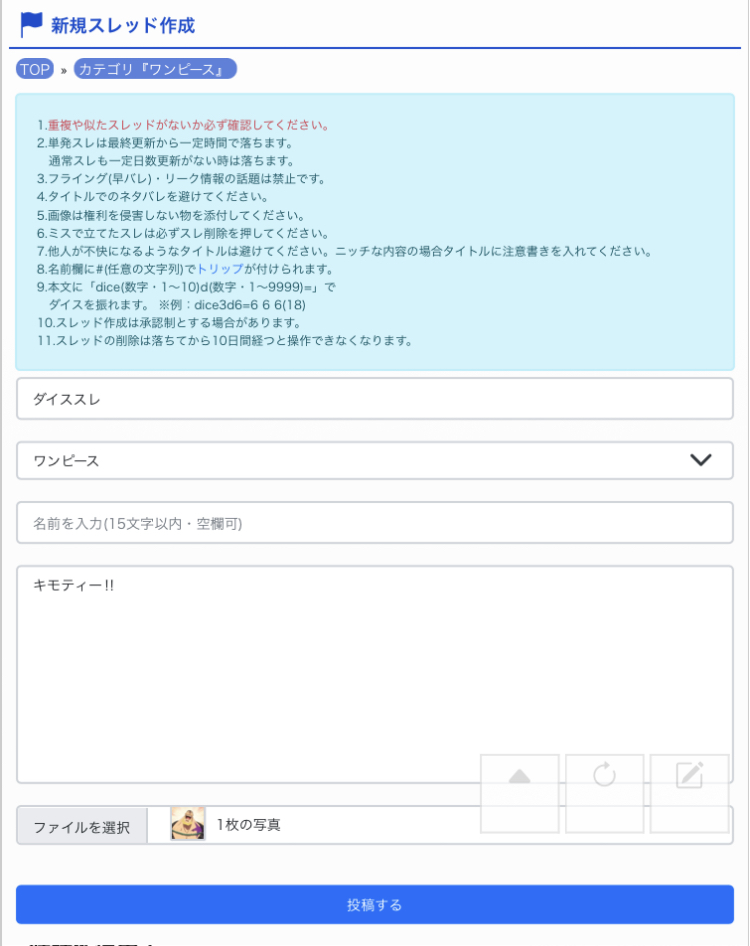Viewport: 750px width, 946px height.
Task: Open the ワンピース category dropdown
Action: (x=374, y=461)
